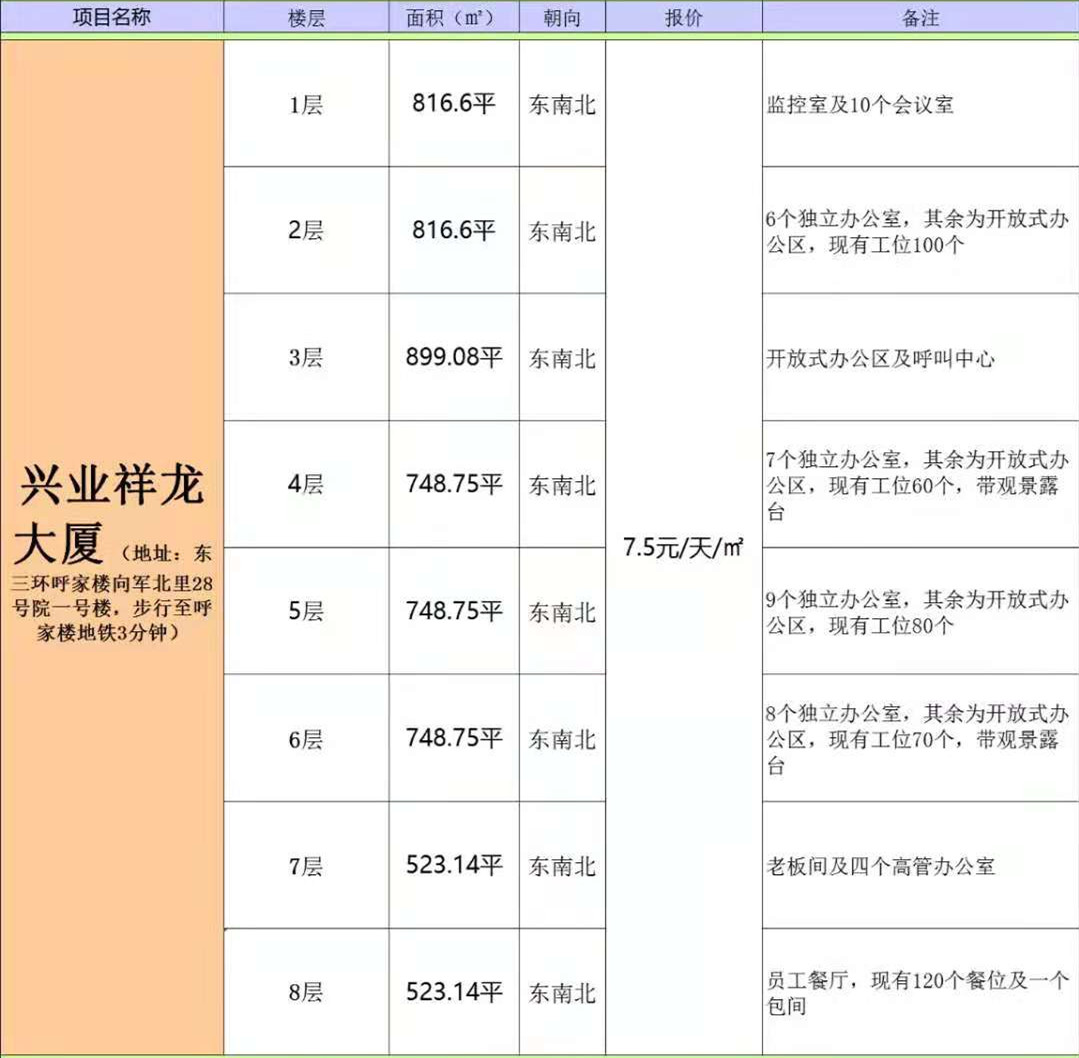
Task: Click the 面积（㎡） column header
Action: (453, 17)
